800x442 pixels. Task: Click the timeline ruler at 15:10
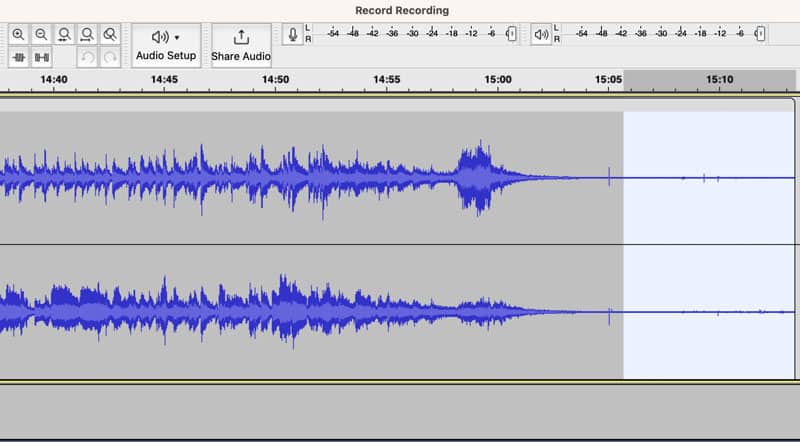(719, 80)
